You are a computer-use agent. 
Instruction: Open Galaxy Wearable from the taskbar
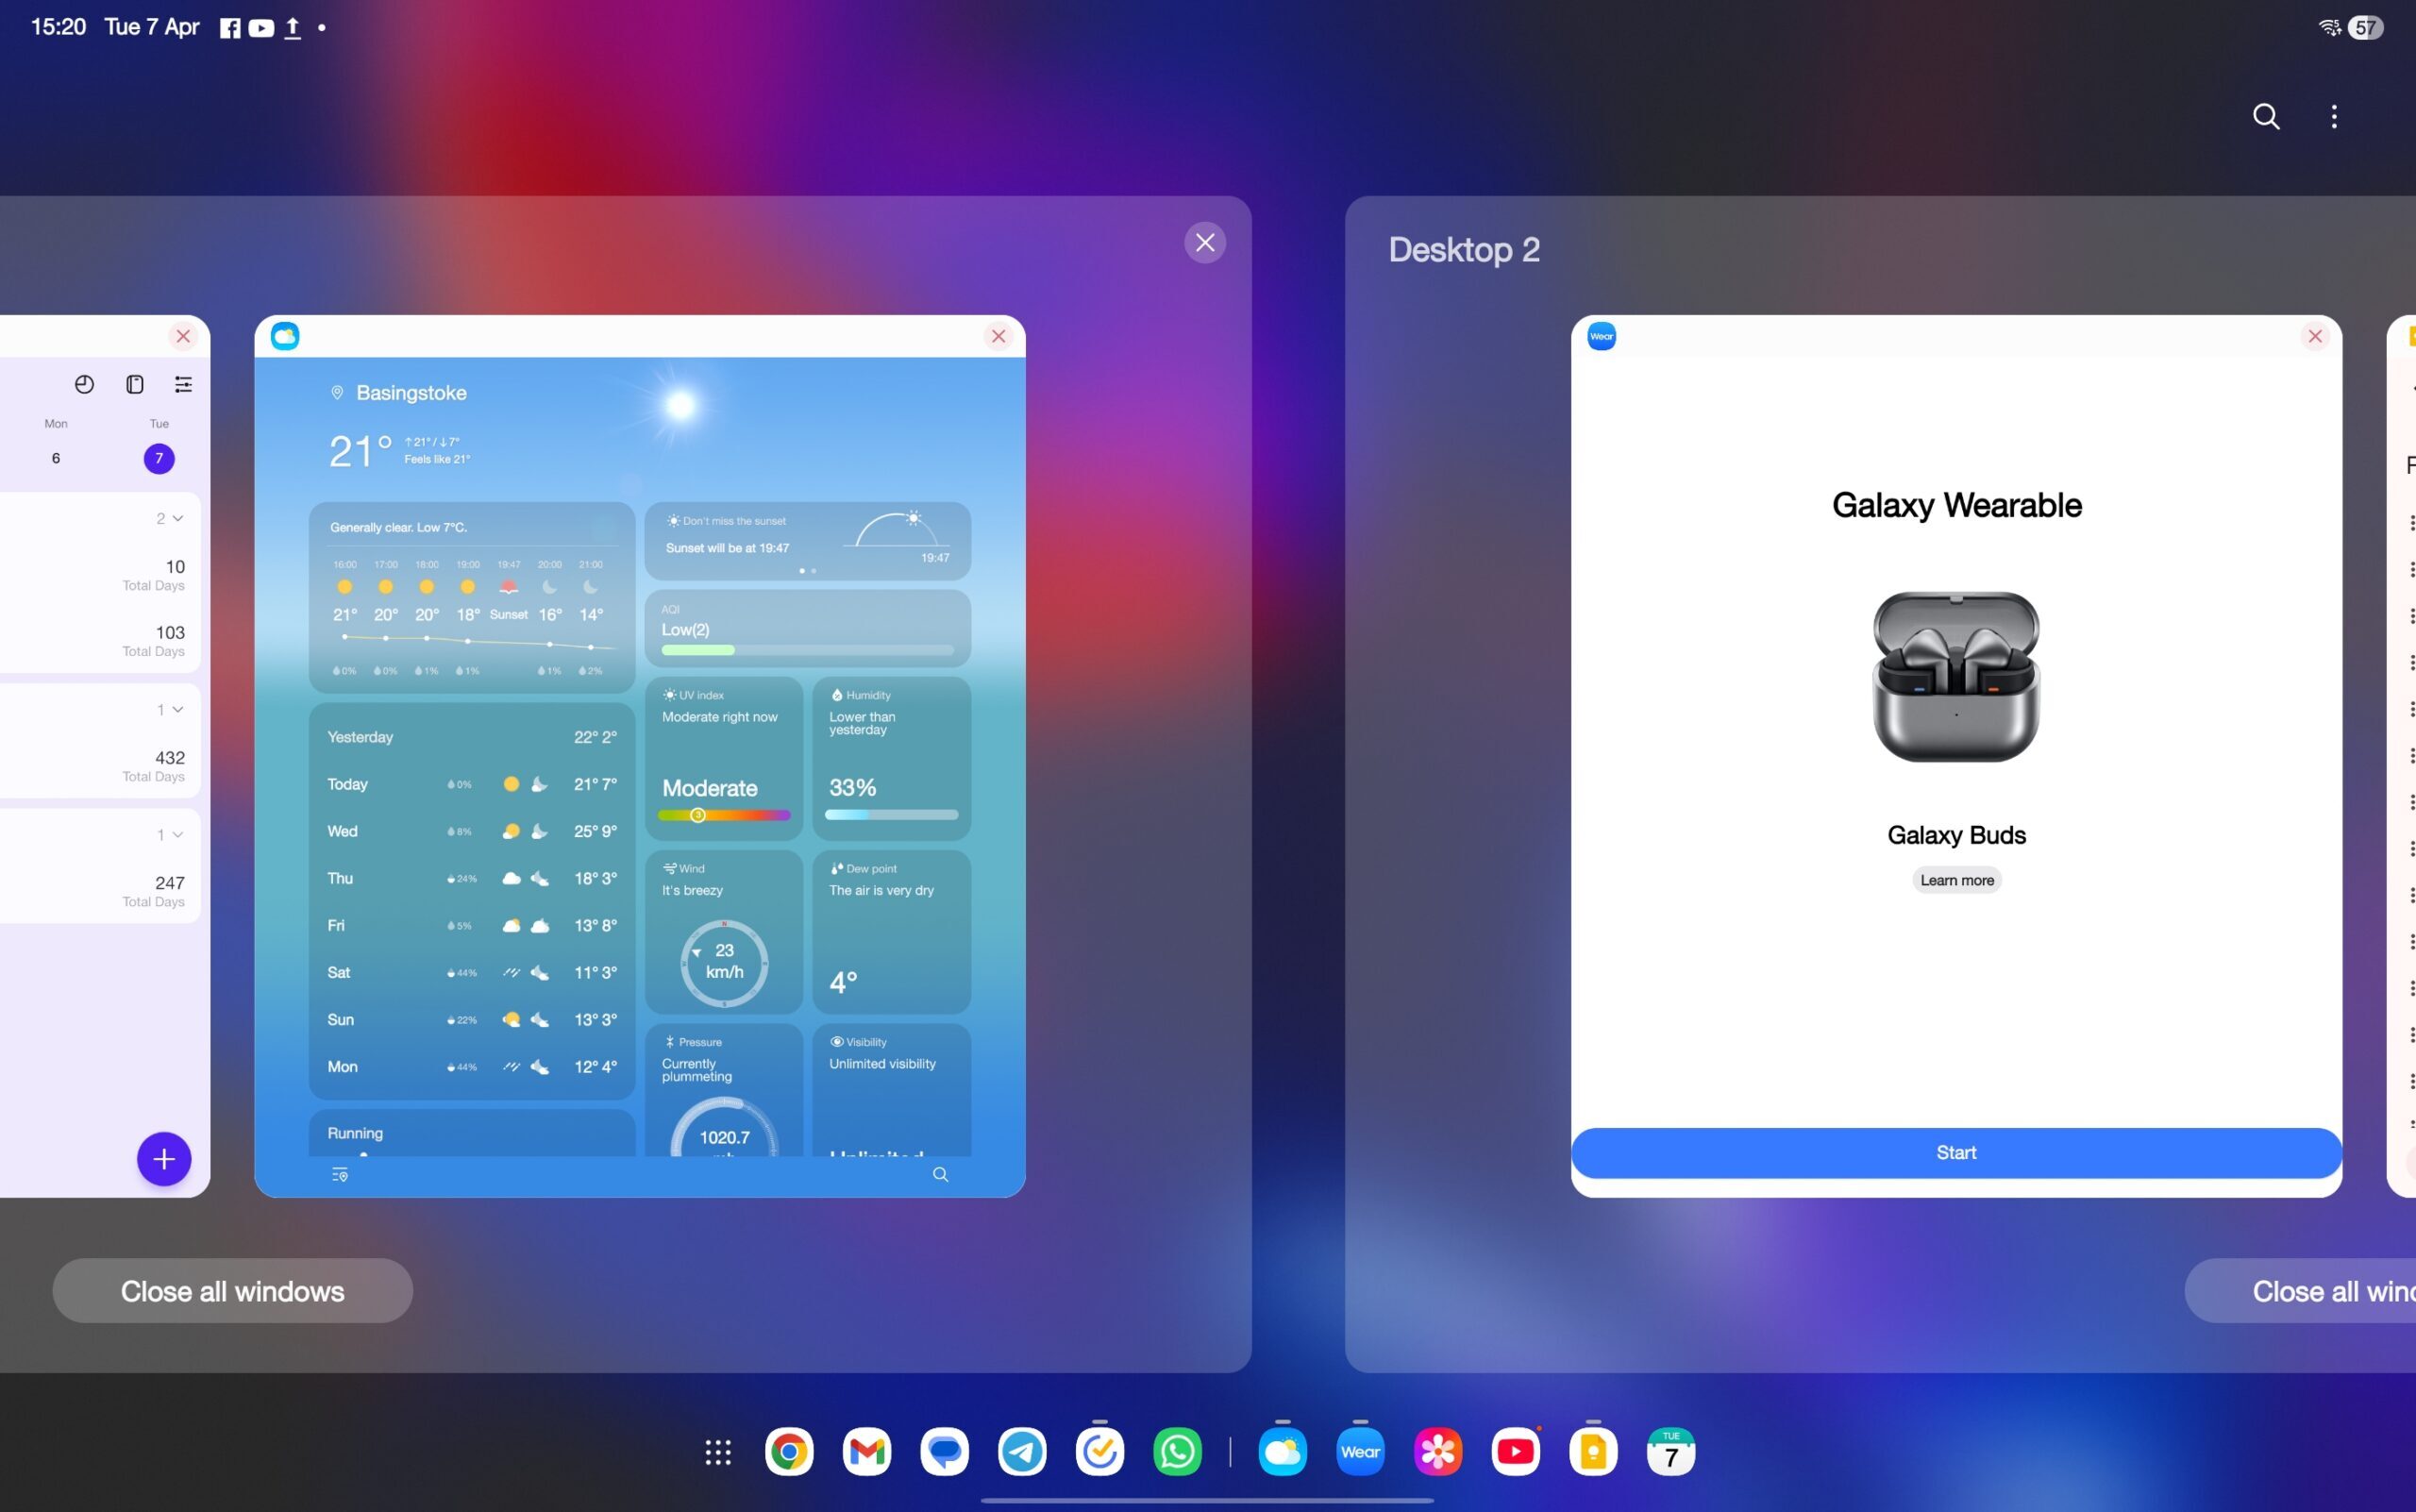[x=1358, y=1450]
